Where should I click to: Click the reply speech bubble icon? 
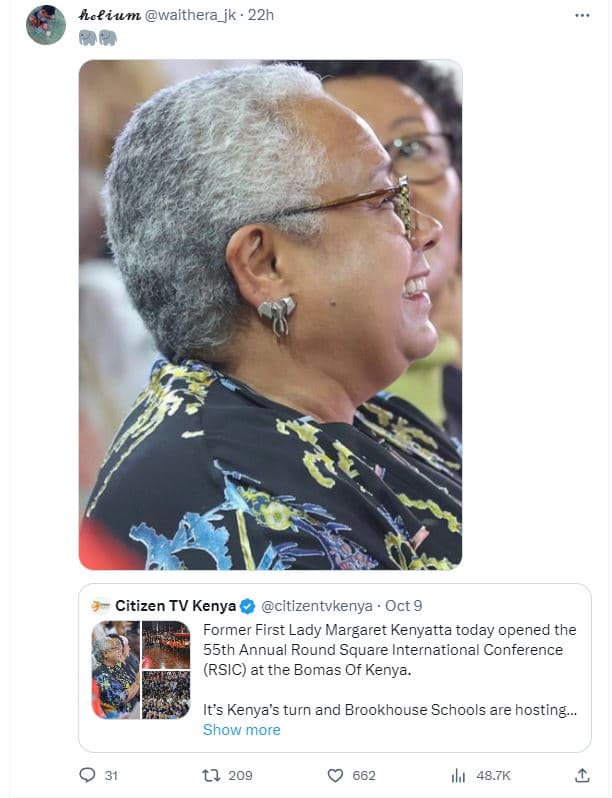point(87,775)
